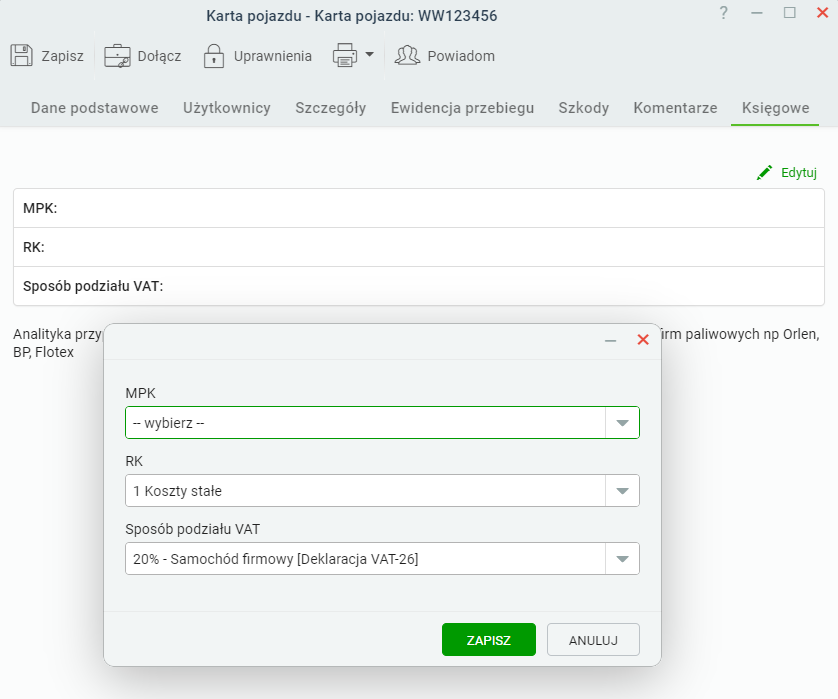This screenshot has height=699, width=838.
Task: Close the Karta pojazdu window
Action: pos(823,13)
